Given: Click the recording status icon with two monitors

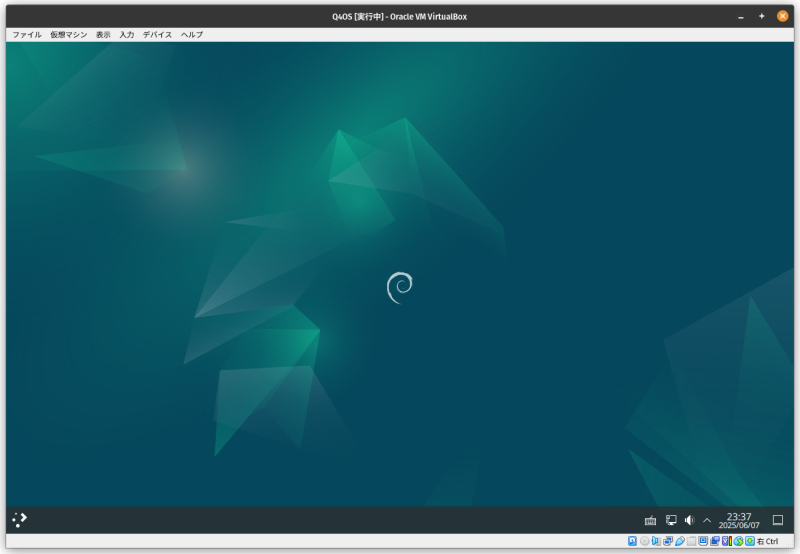Looking at the screenshot, I should (715, 541).
